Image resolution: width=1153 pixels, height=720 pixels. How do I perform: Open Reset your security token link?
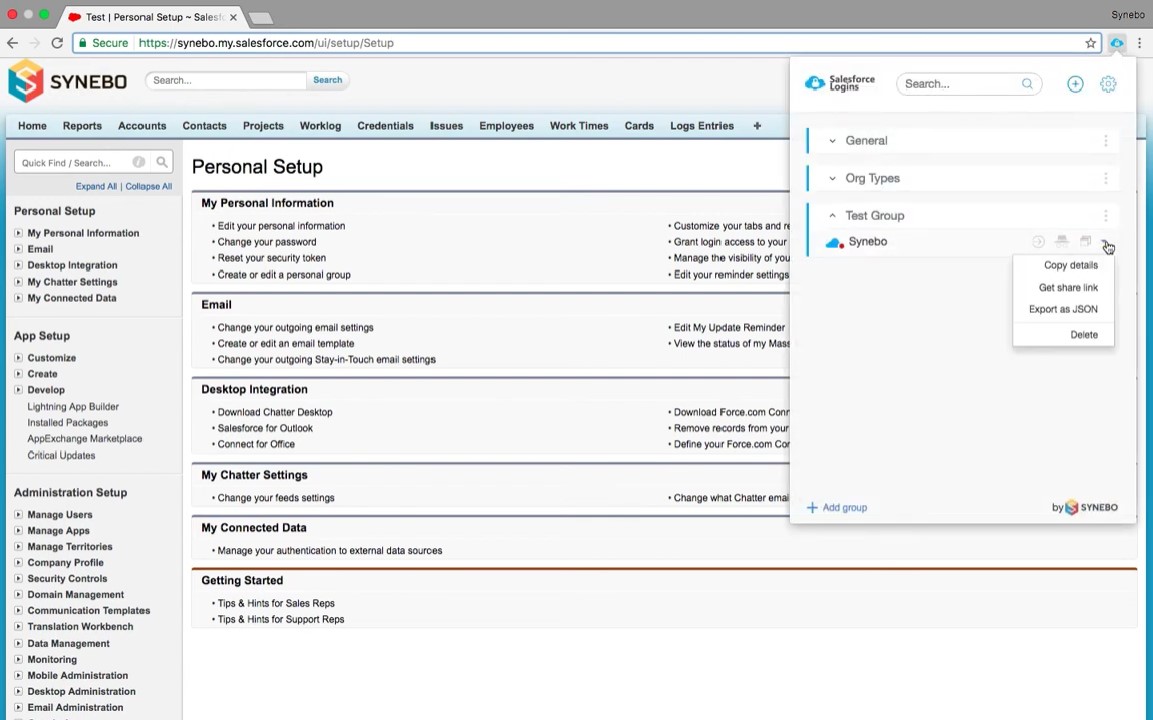[x=271, y=258]
